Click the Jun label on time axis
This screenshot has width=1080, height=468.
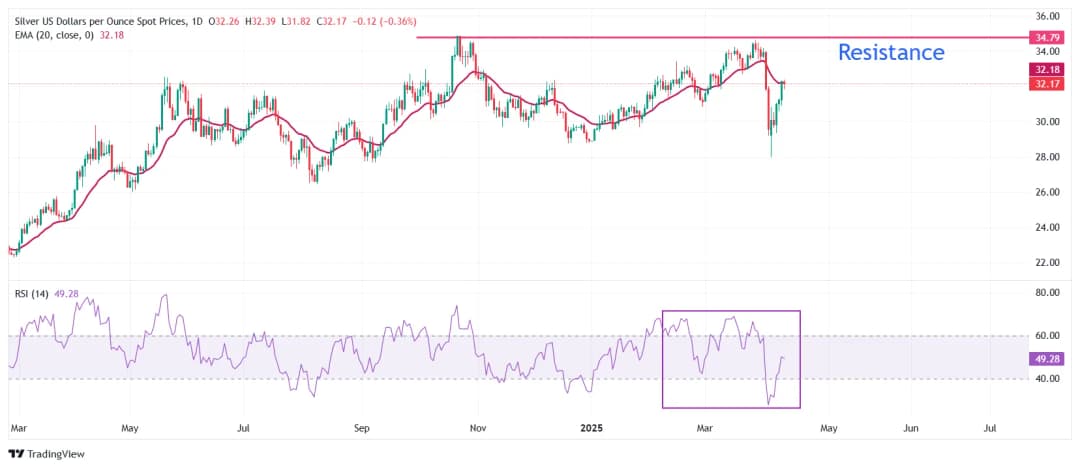tap(911, 428)
